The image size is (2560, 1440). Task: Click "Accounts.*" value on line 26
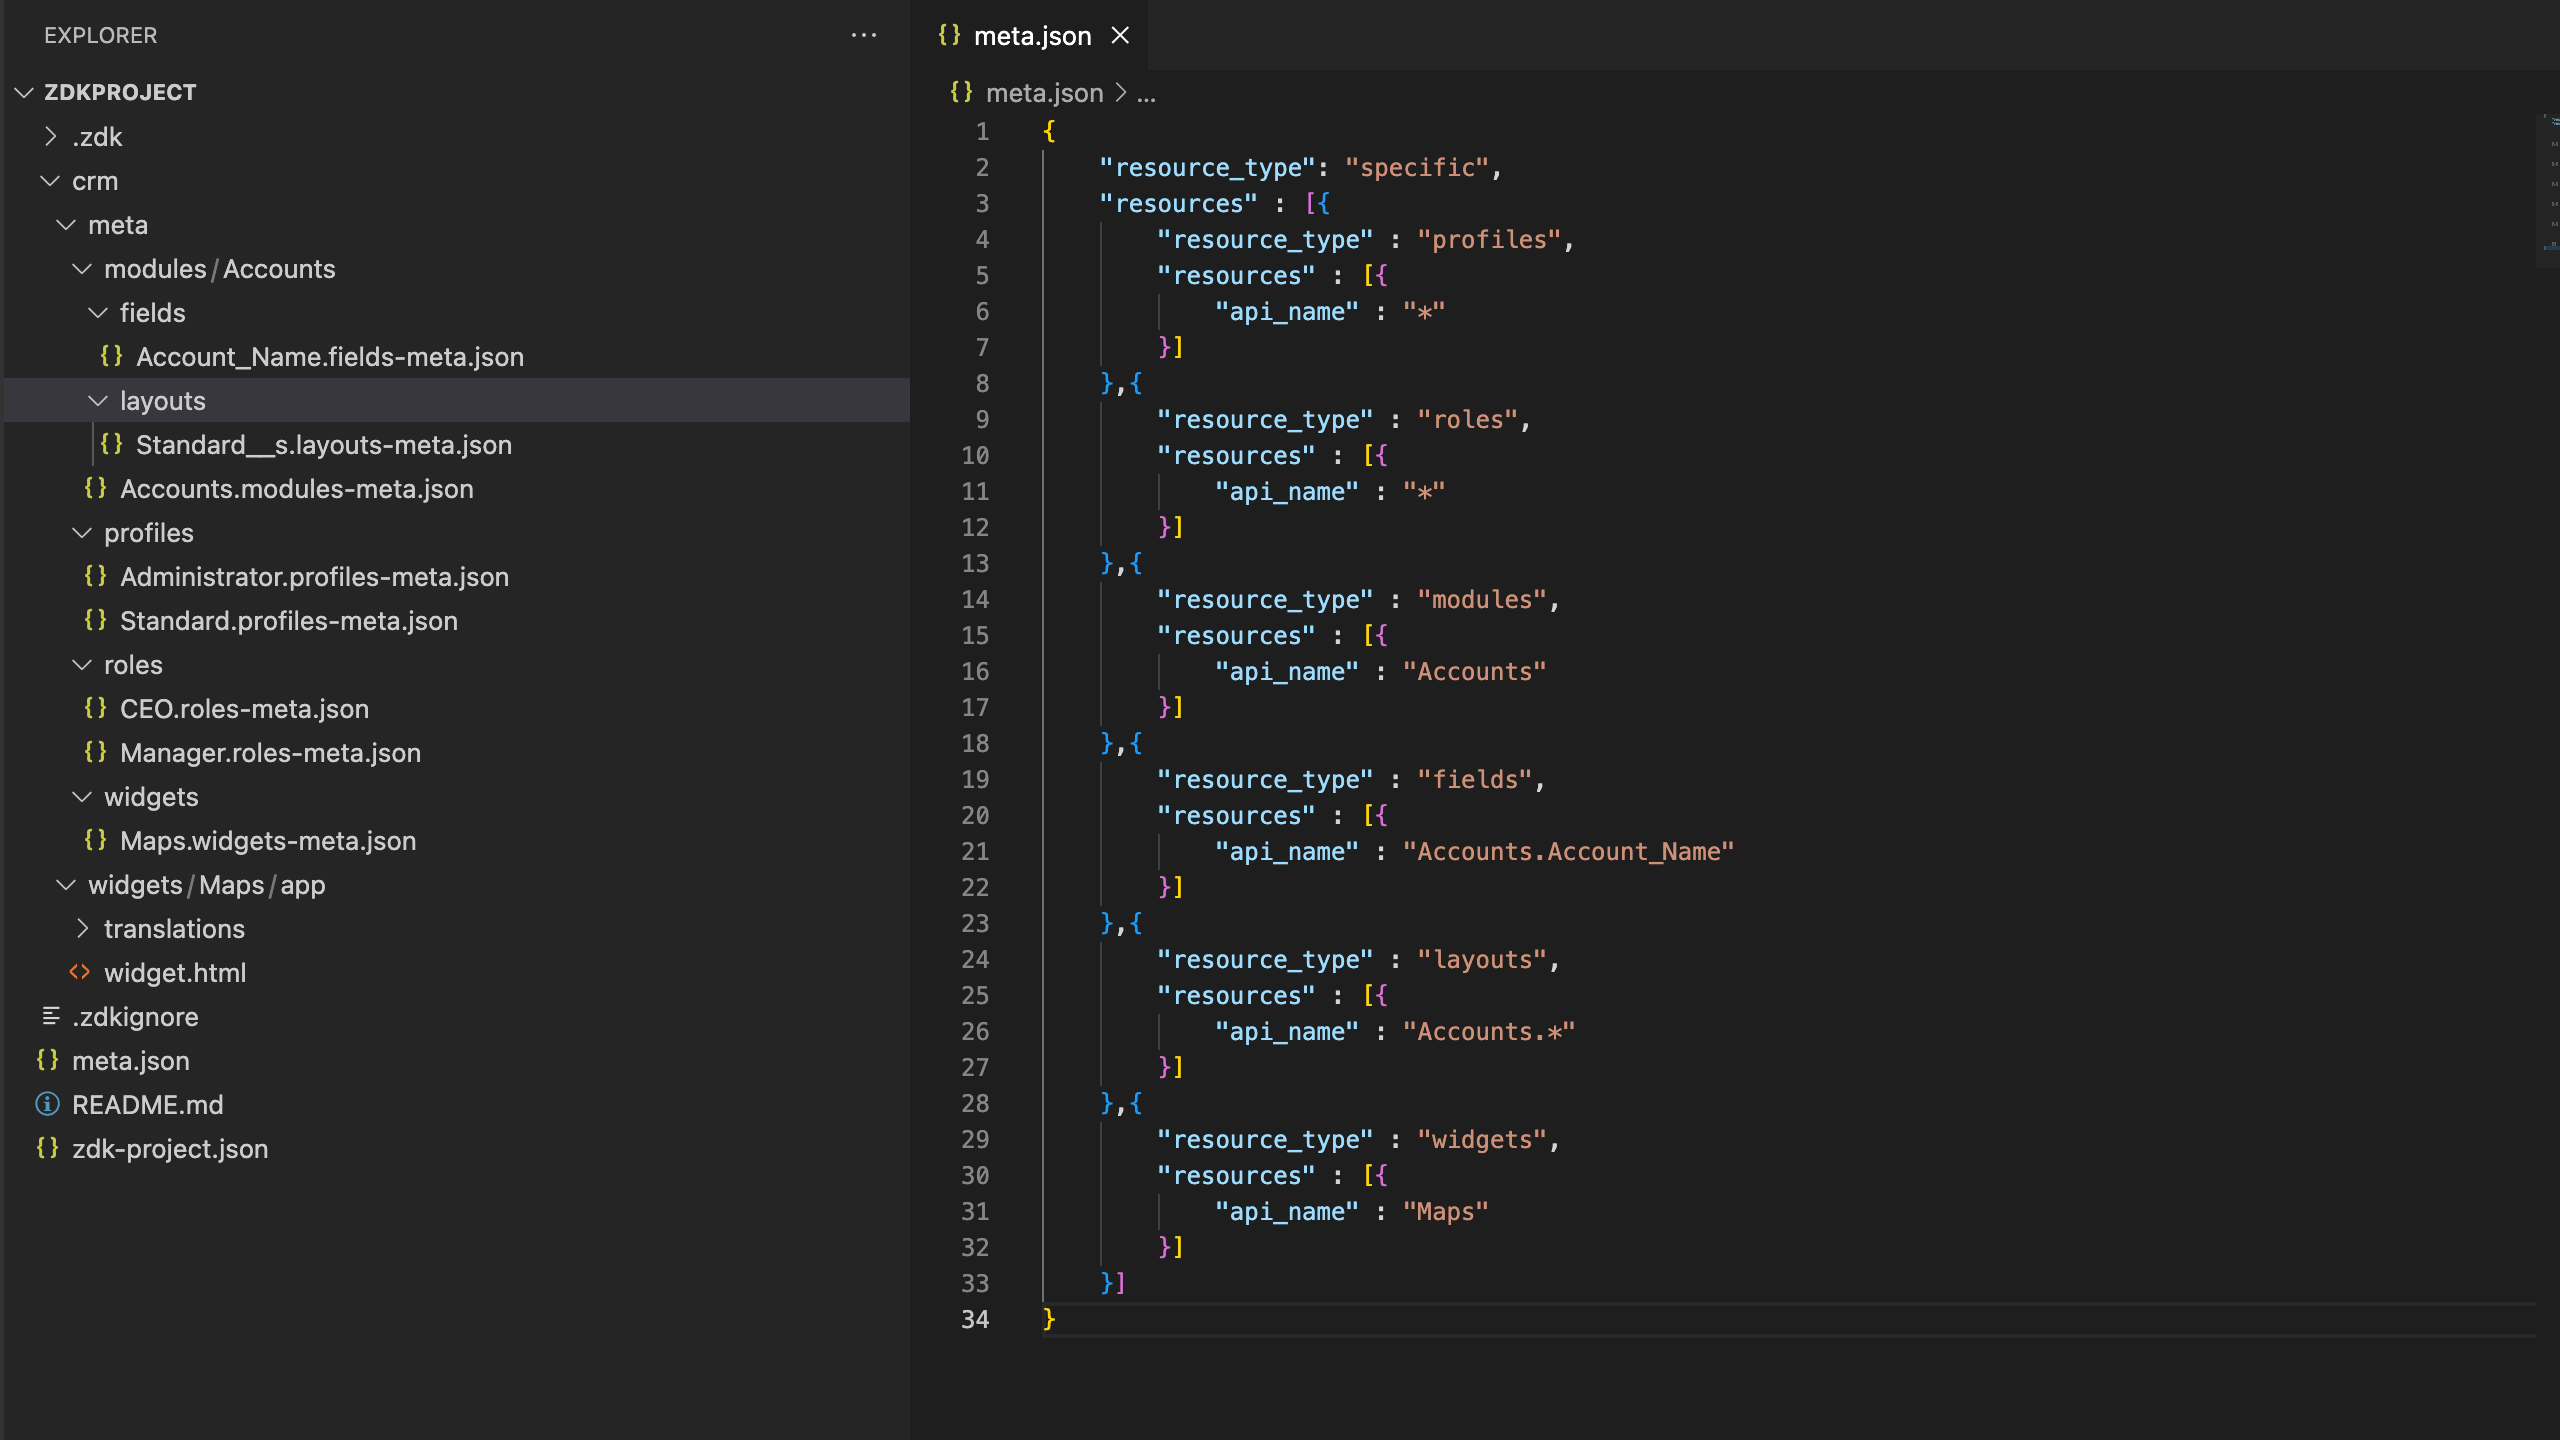pos(1489,1031)
